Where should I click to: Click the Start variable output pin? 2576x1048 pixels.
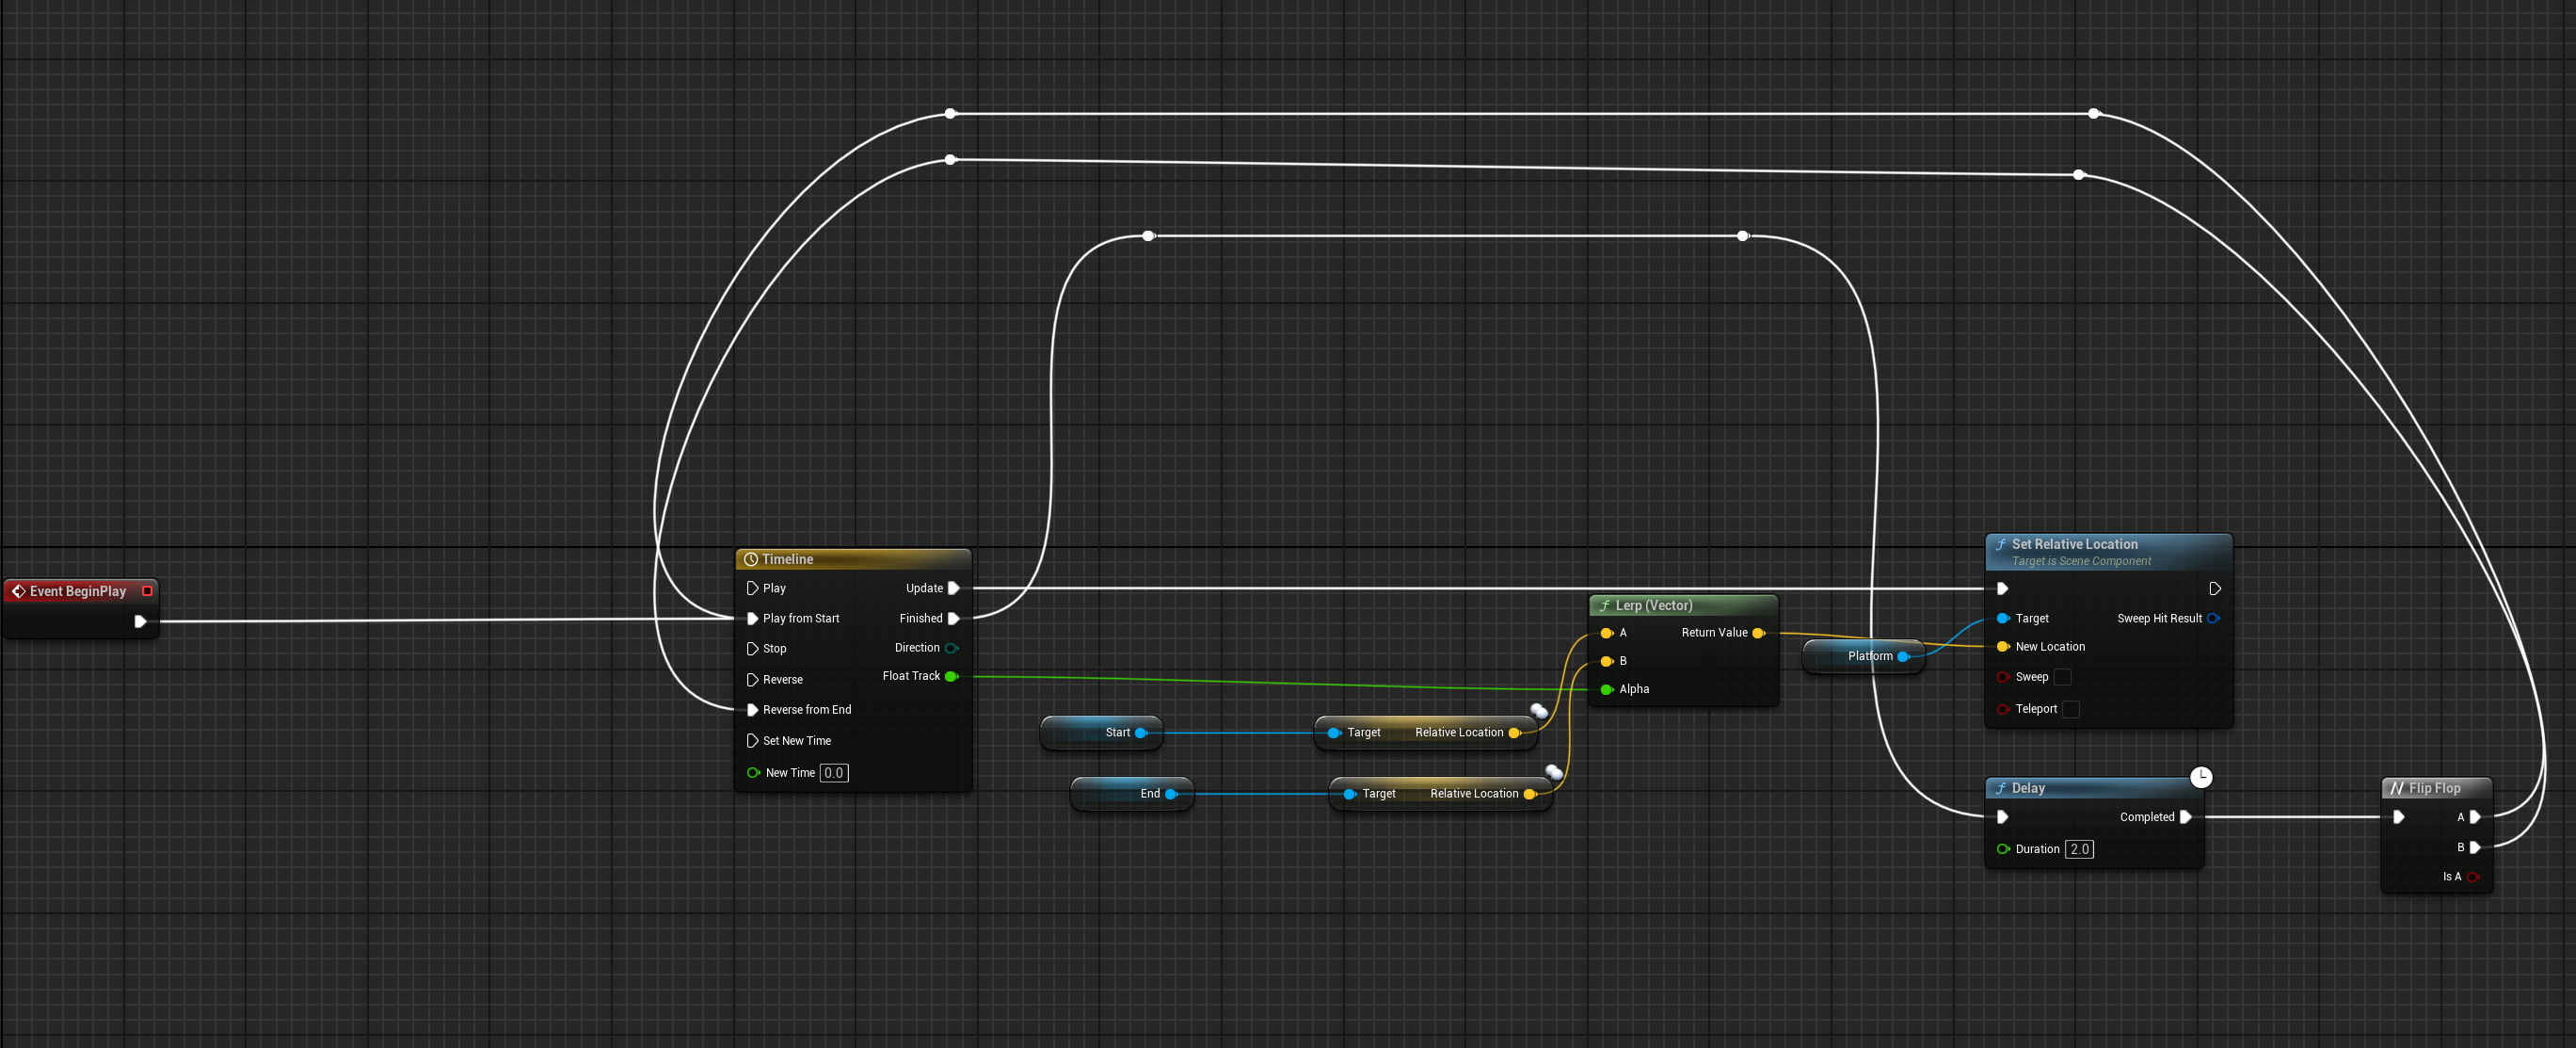(x=1141, y=733)
